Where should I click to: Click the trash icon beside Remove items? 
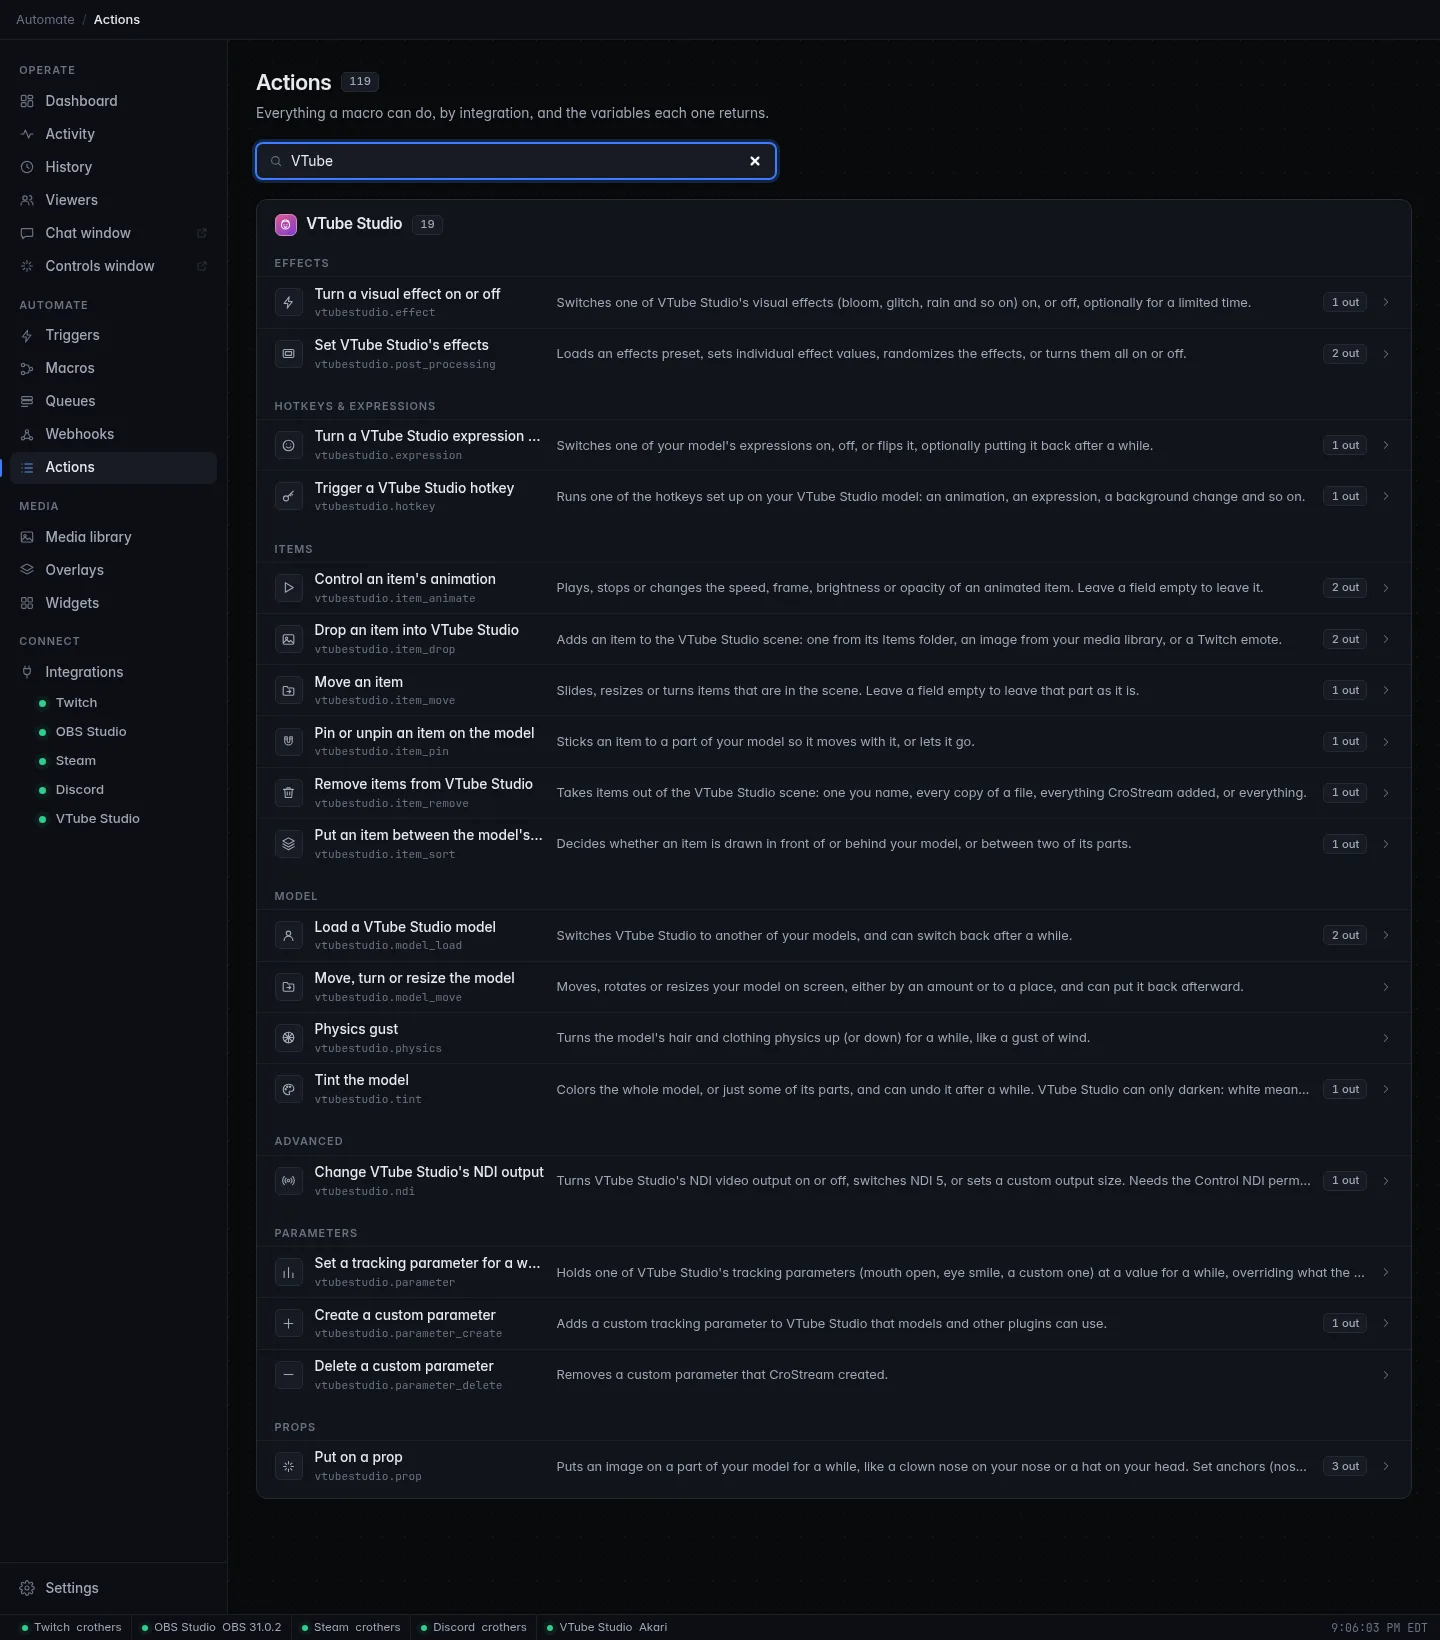(x=288, y=793)
